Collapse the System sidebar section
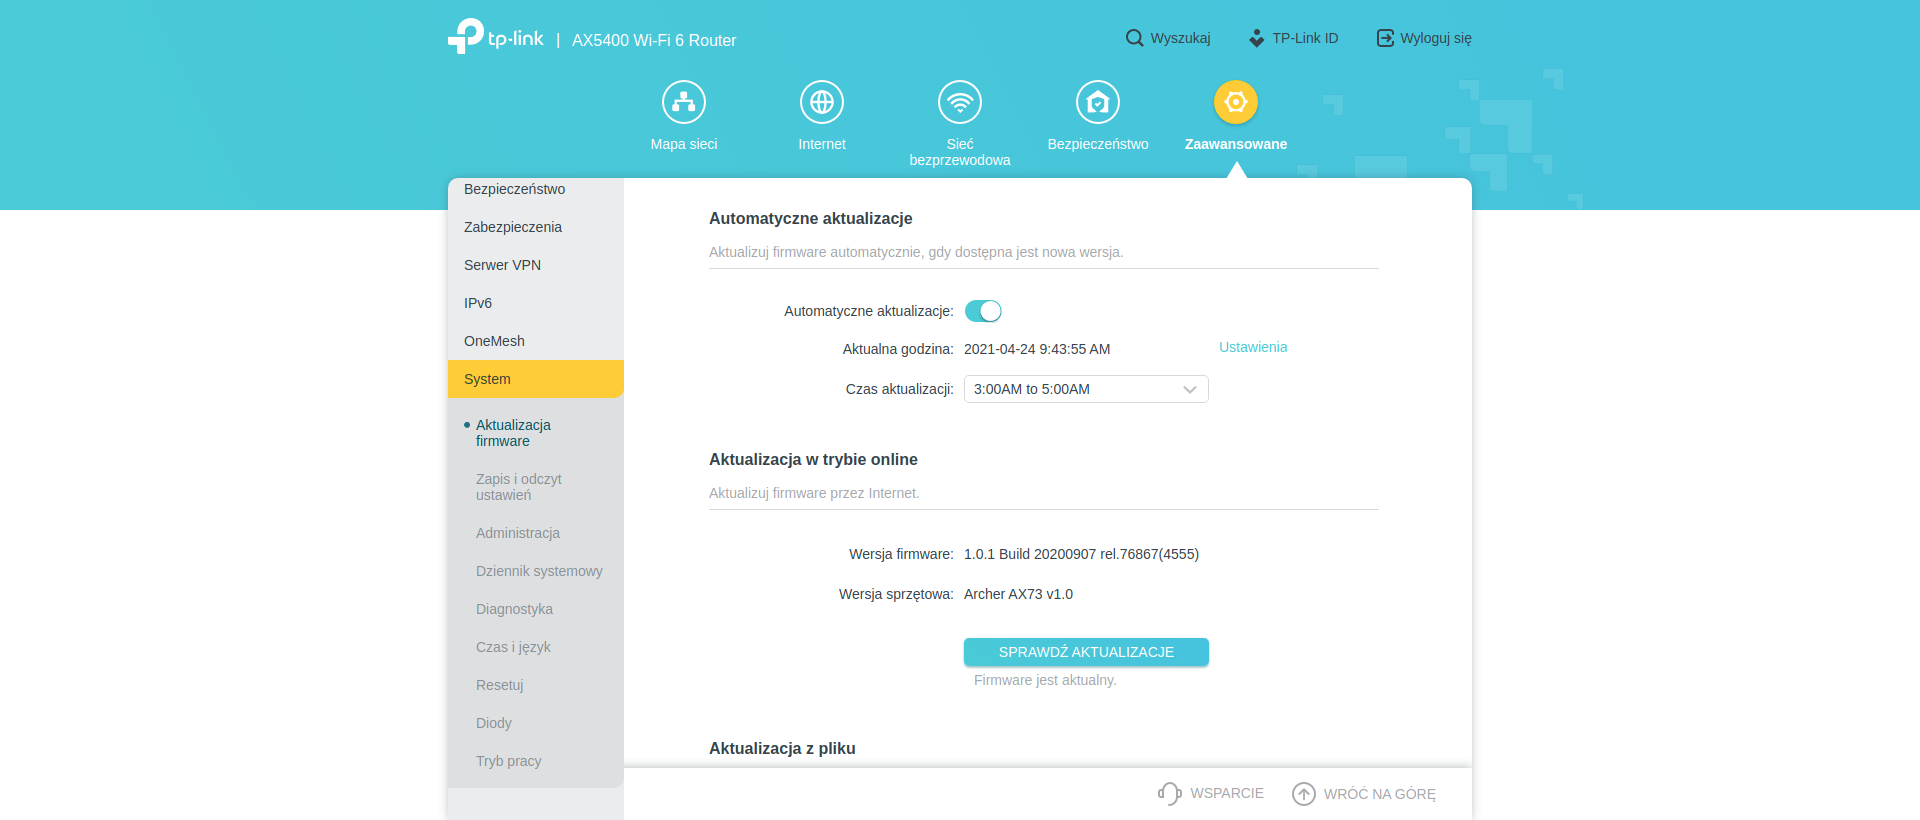 (x=536, y=379)
